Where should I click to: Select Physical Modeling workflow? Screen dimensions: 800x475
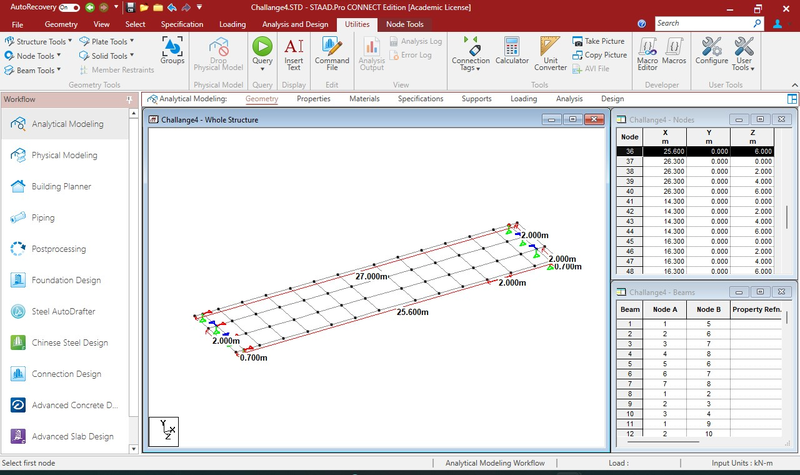point(65,155)
